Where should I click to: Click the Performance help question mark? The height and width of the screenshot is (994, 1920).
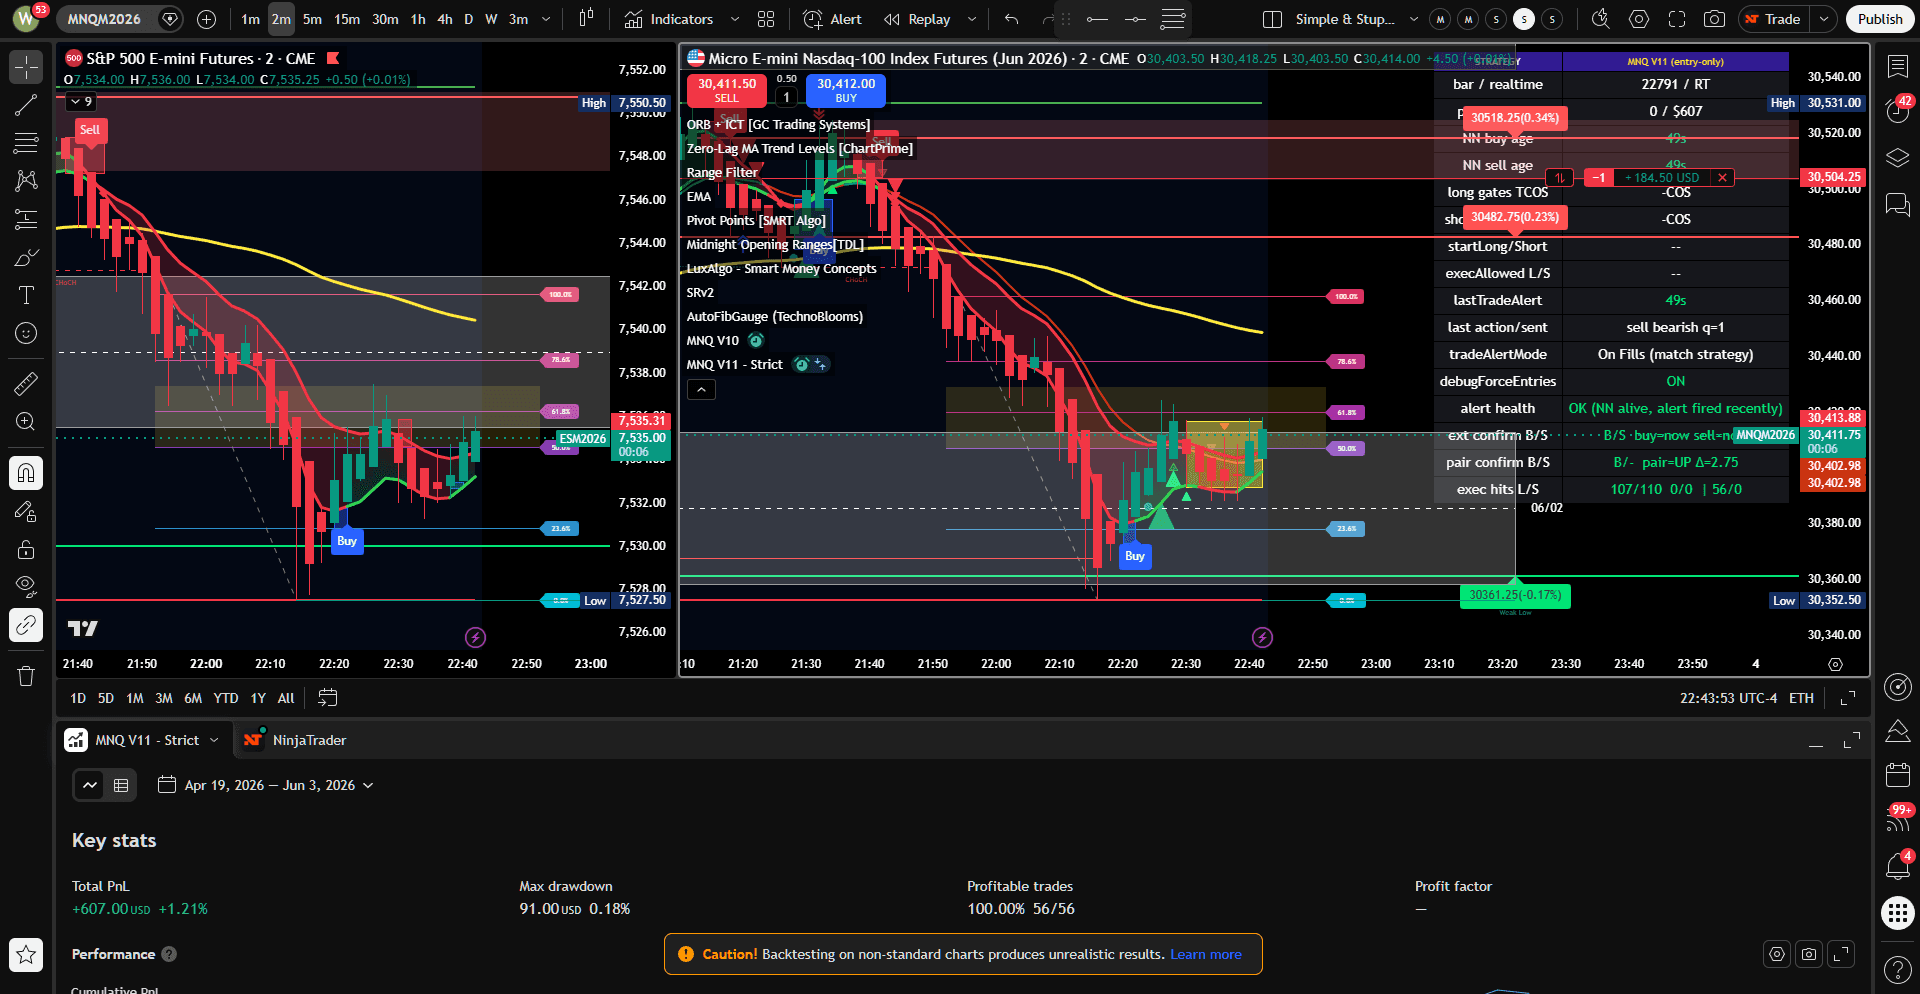click(x=169, y=954)
